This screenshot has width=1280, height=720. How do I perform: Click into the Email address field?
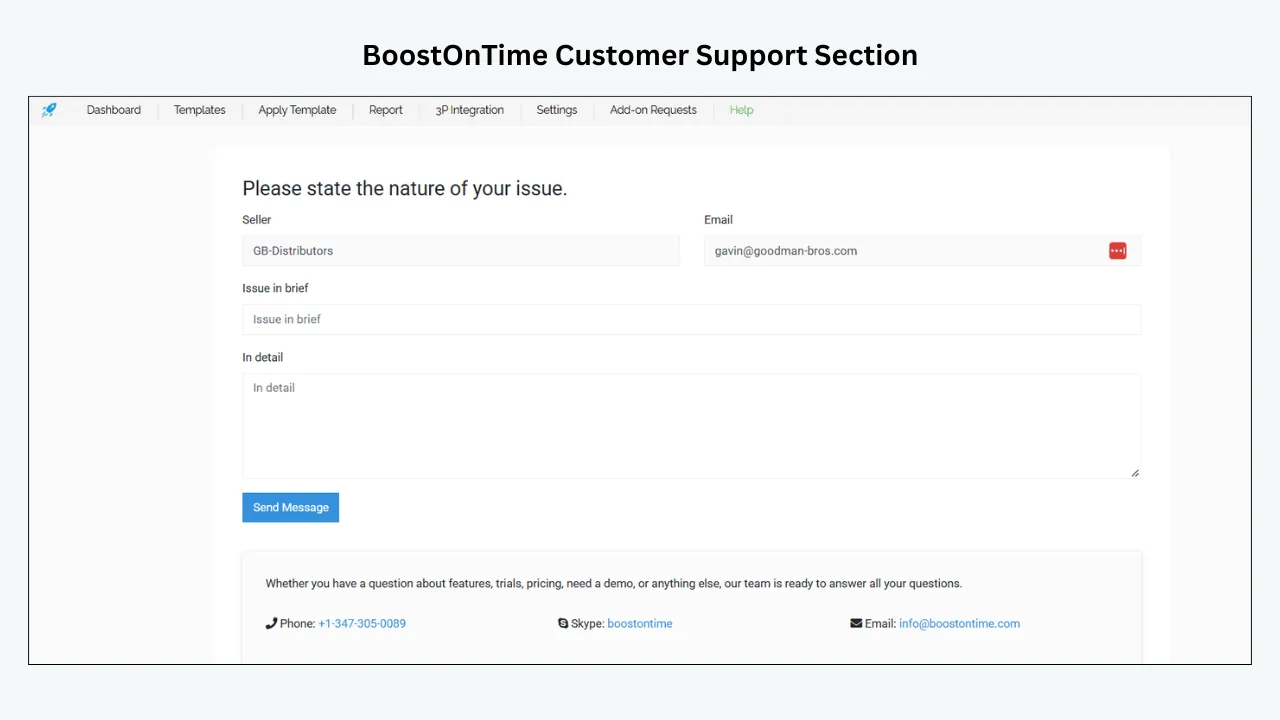[922, 251]
